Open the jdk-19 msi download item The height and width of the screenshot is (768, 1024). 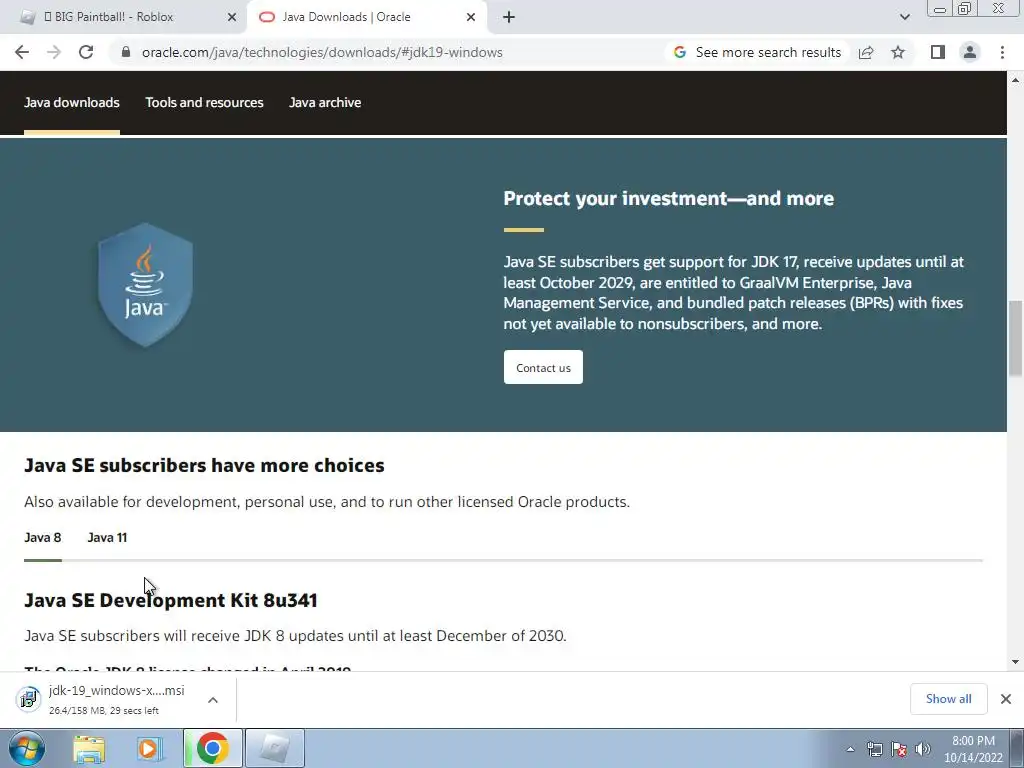[104, 699]
